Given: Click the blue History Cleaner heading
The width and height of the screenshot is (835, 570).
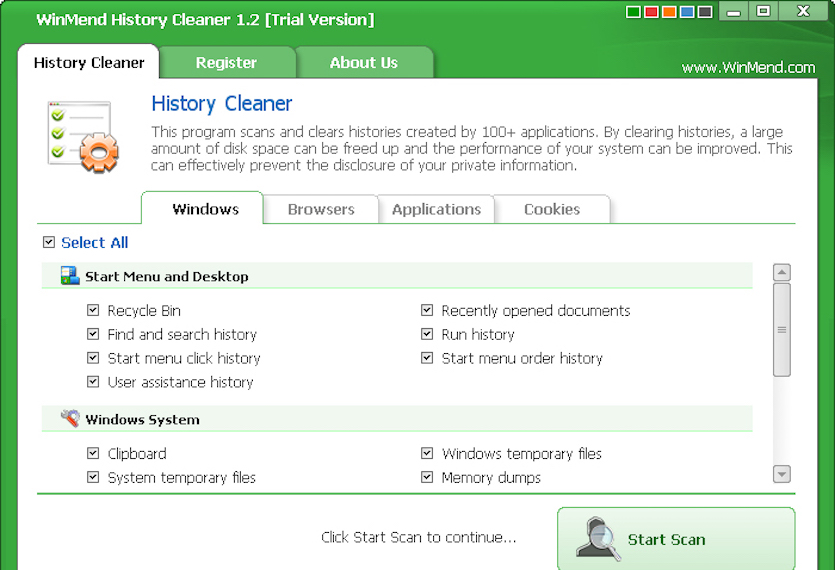Looking at the screenshot, I should coord(222,104).
